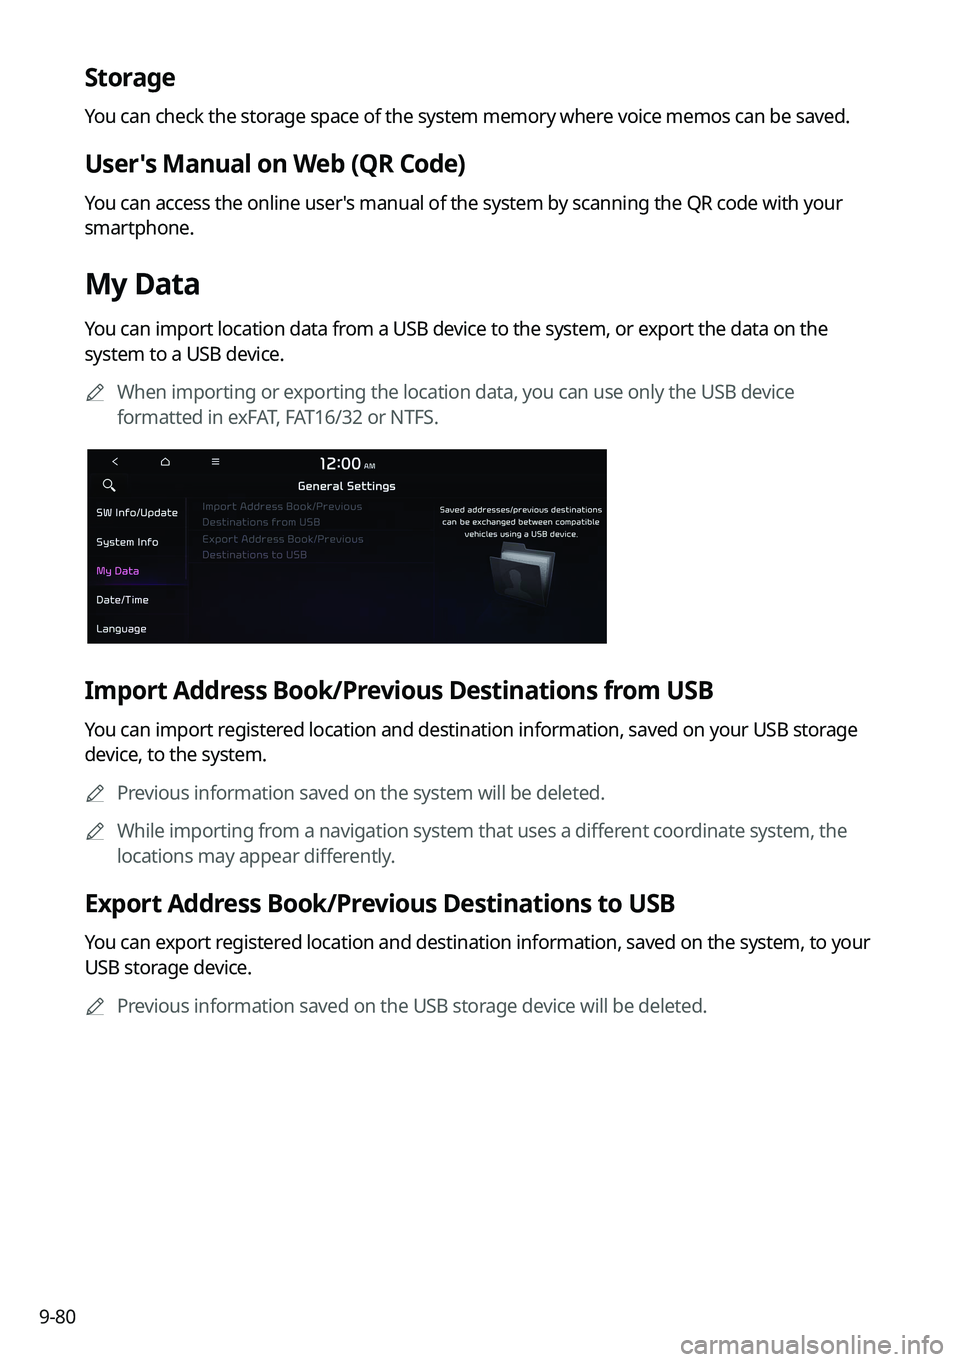Click the page number 9-80
The width and height of the screenshot is (960, 1362).
[59, 1317]
